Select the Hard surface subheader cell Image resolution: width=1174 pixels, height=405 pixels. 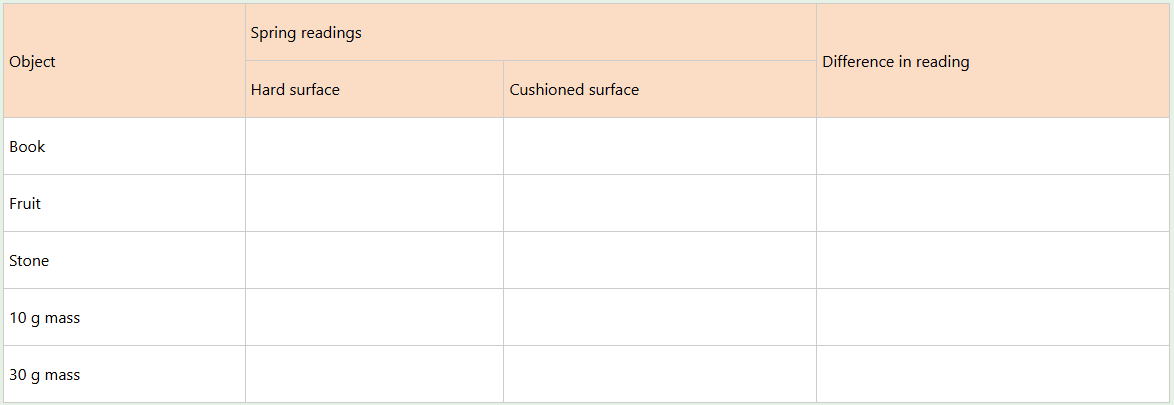(x=374, y=90)
